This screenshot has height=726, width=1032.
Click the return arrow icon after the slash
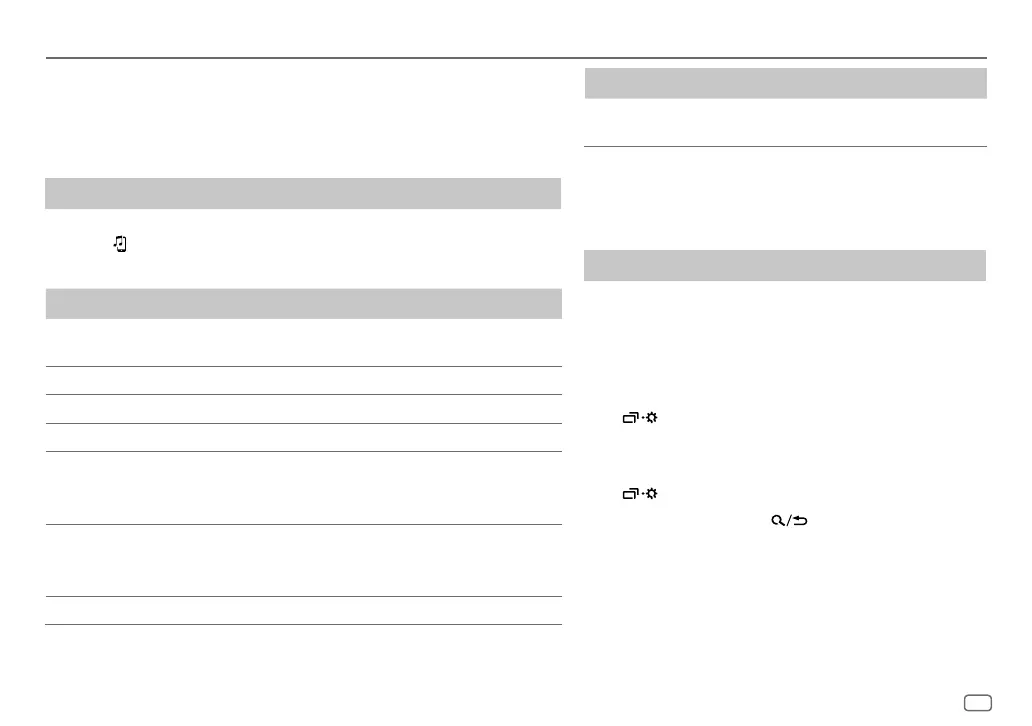pyautogui.click(x=800, y=521)
